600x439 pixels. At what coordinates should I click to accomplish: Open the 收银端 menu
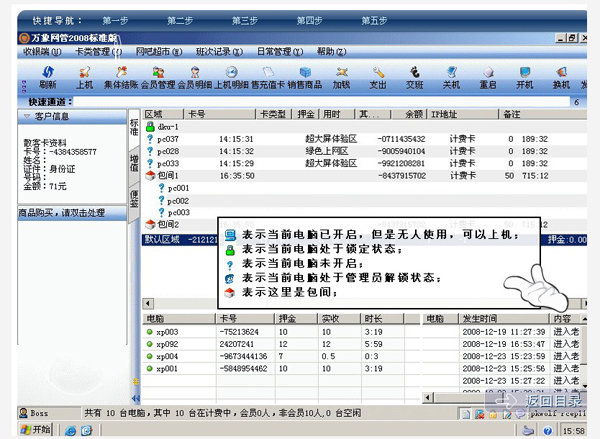[42, 51]
